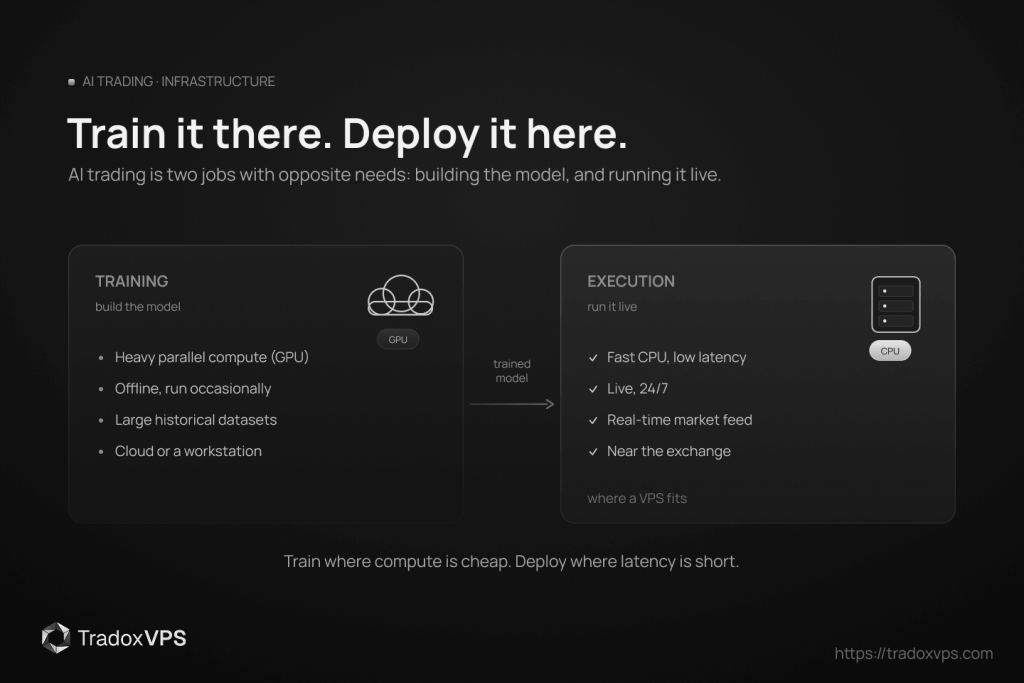The width and height of the screenshot is (1024, 683).
Task: Click the 'Near the exchange' text
Action: coord(669,451)
